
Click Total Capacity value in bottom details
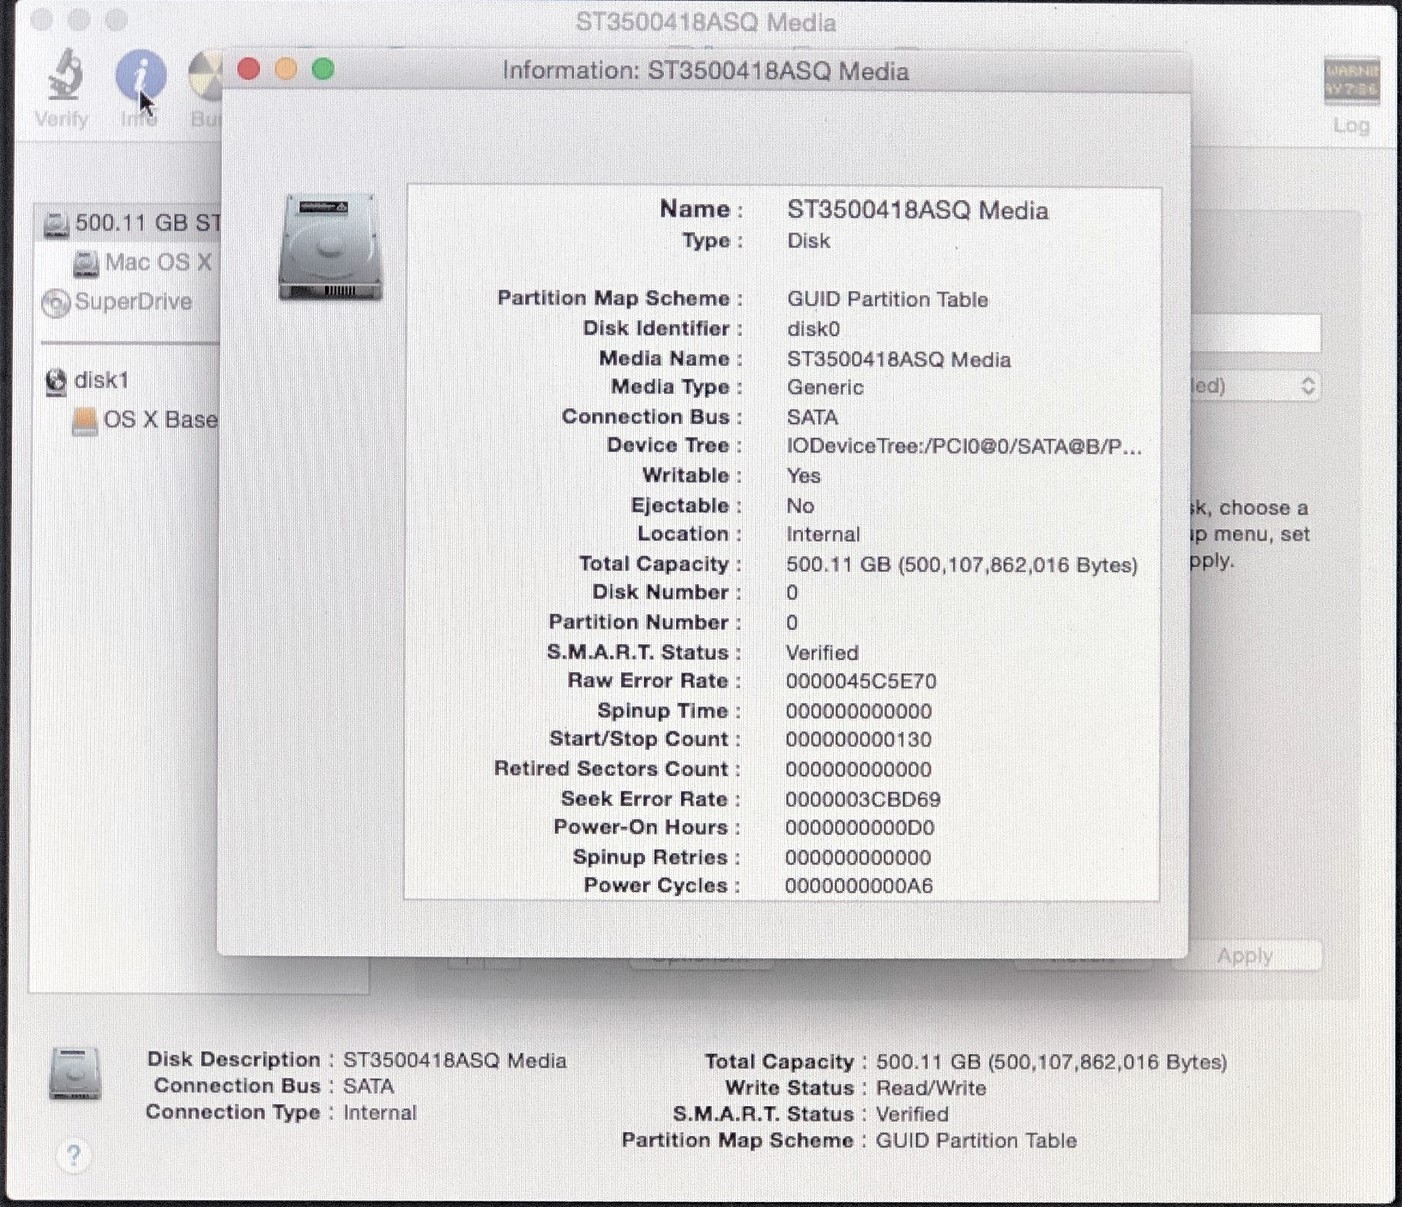[1052, 1062]
